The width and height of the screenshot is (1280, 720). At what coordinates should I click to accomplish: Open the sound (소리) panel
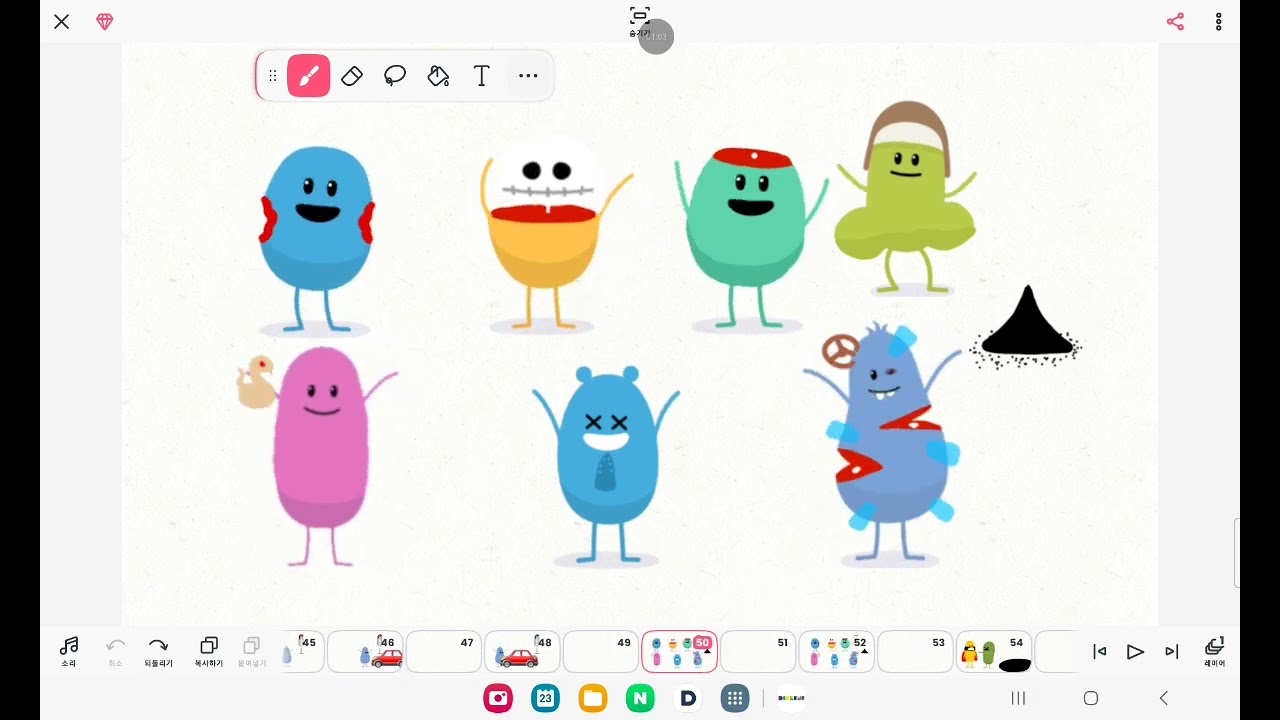[68, 651]
